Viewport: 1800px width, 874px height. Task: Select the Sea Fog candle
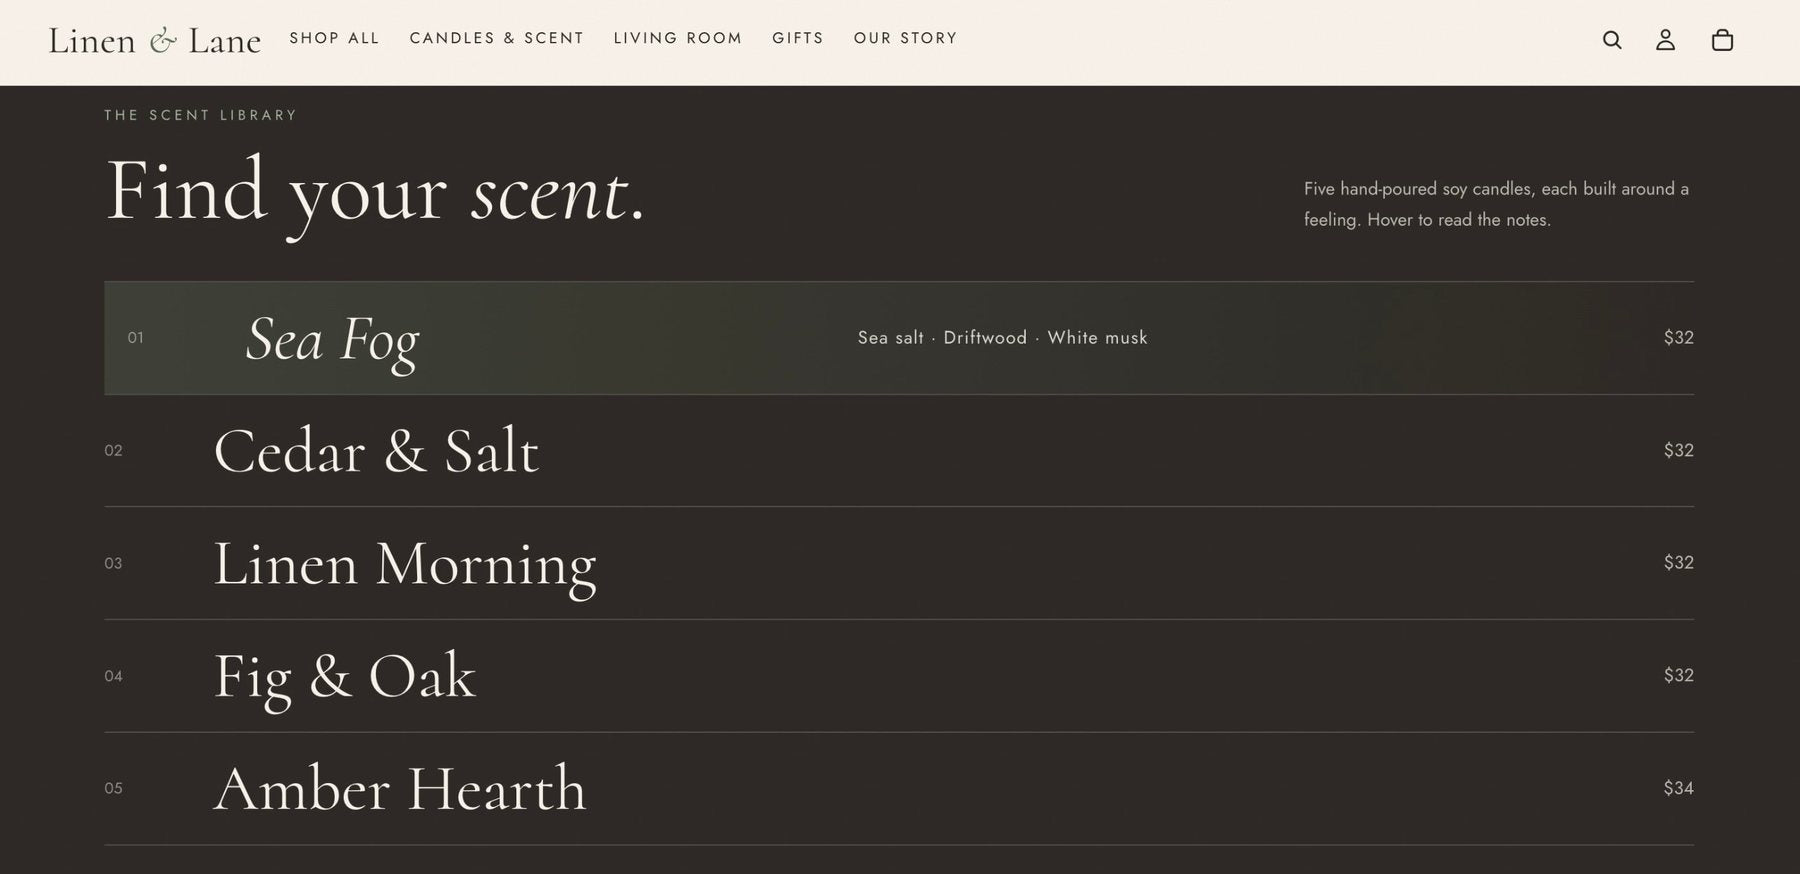899,338
